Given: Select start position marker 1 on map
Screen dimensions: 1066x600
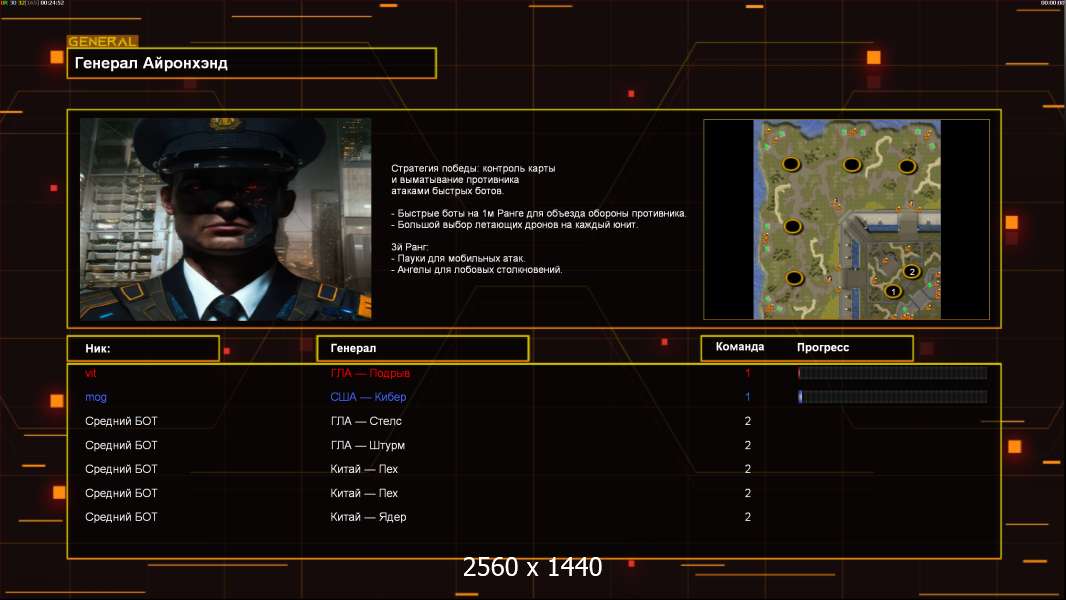Looking at the screenshot, I should coord(893,291).
